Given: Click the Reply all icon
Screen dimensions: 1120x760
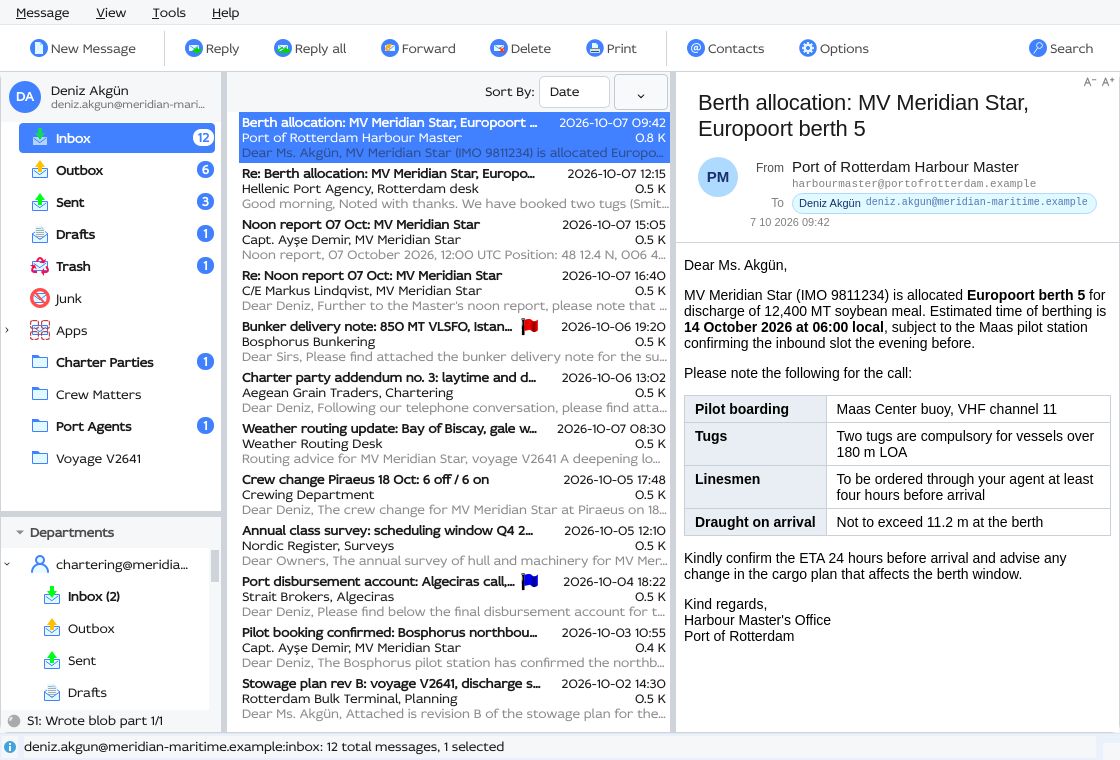Looking at the screenshot, I should pos(283,48).
